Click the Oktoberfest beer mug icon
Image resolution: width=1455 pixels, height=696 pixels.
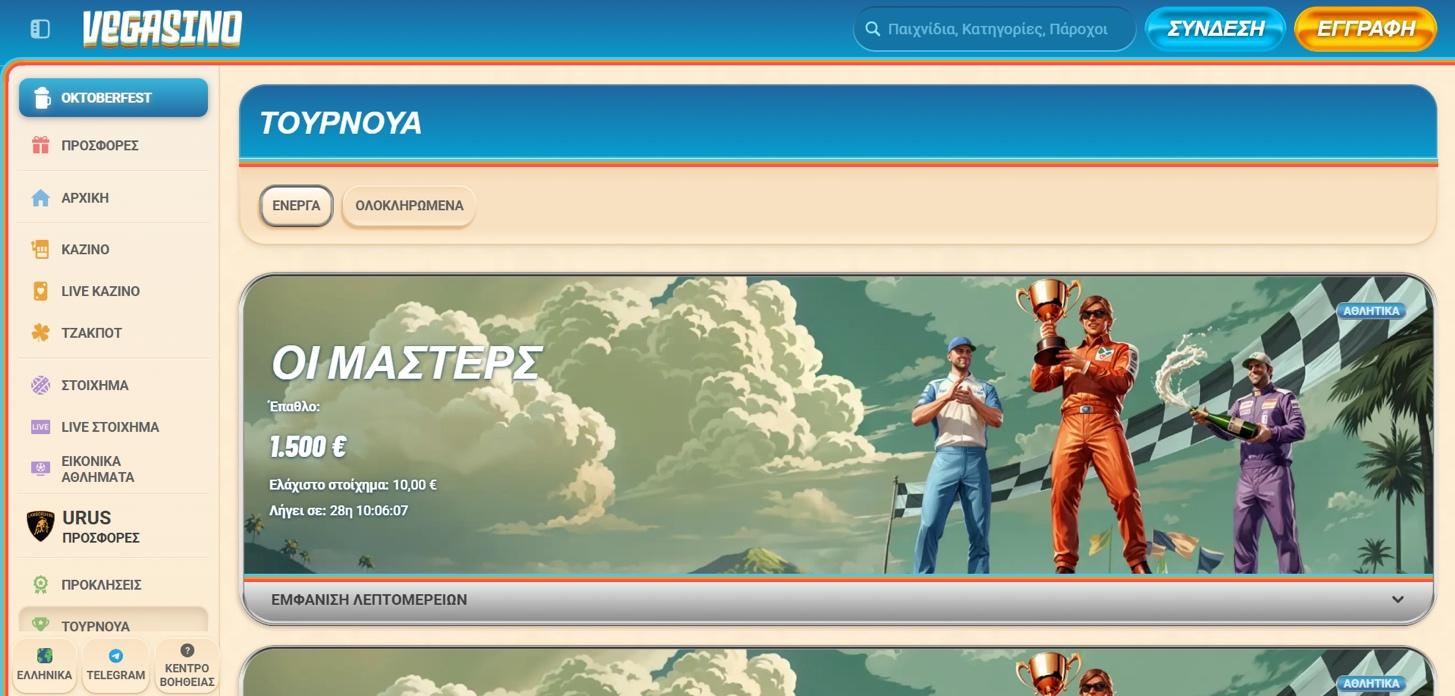tap(41, 98)
